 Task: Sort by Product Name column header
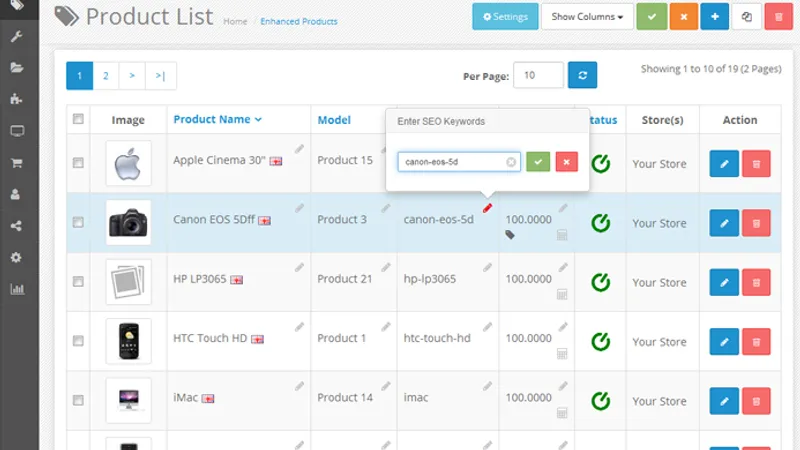[217, 119]
